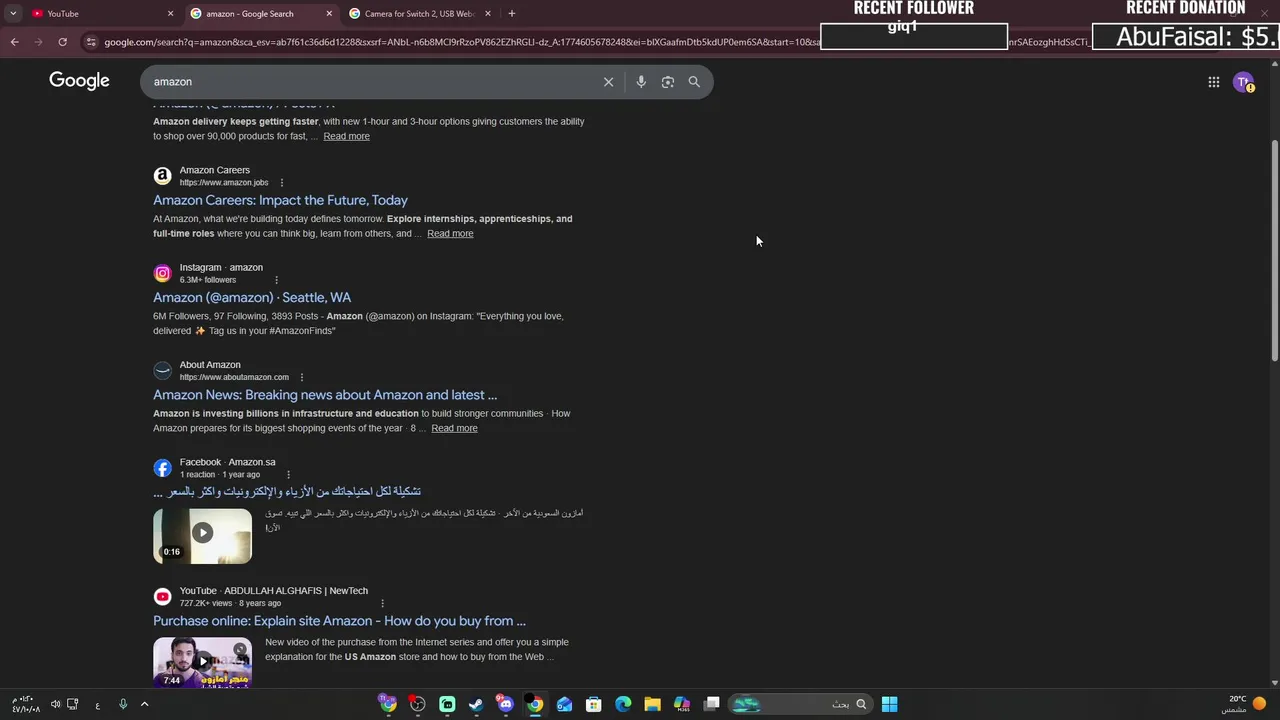Go to Google homepage via logo
The width and height of the screenshot is (1280, 720).
click(x=79, y=81)
